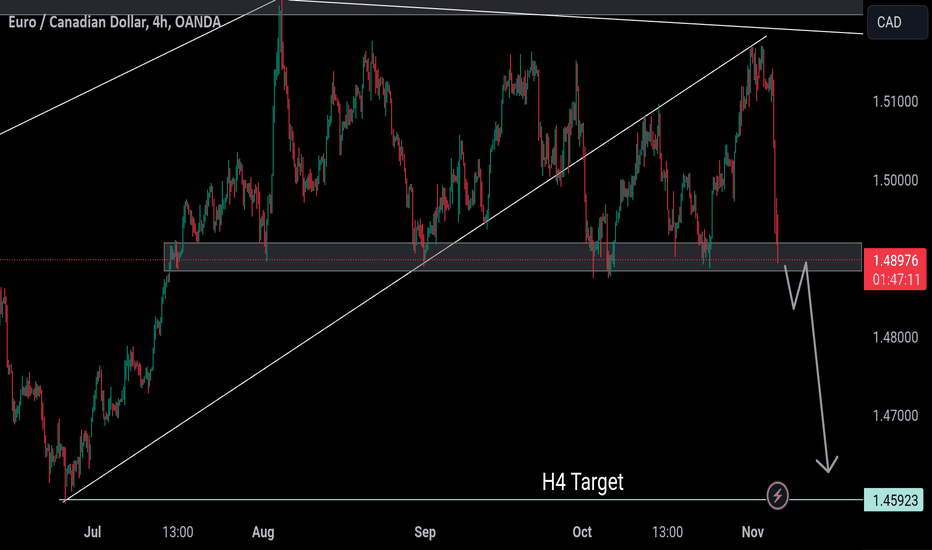Image resolution: width=932 pixels, height=550 pixels.
Task: Click the Aug label on time axis
Action: pos(263,532)
